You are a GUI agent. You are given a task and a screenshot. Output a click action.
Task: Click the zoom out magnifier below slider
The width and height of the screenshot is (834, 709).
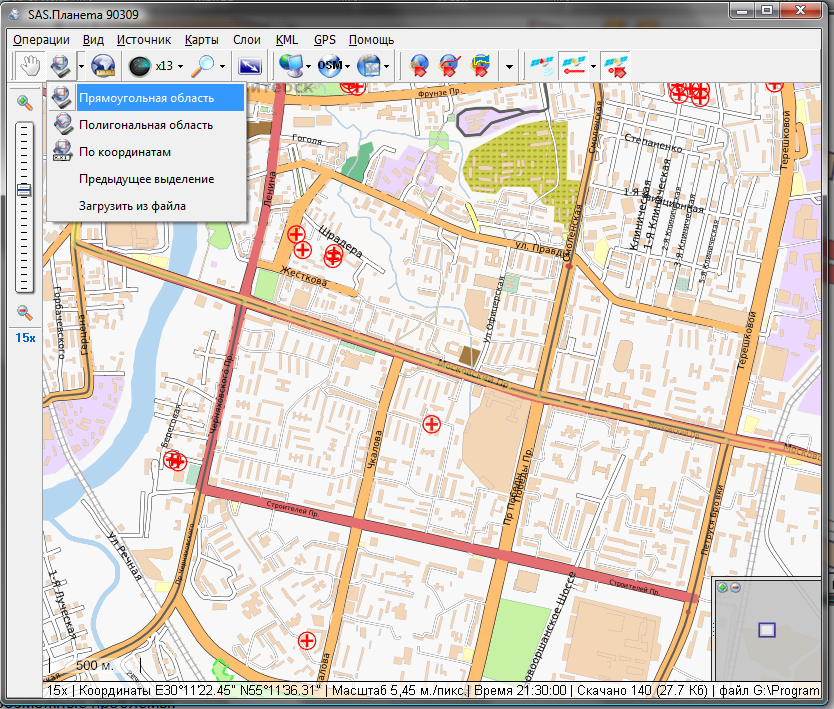[25, 313]
